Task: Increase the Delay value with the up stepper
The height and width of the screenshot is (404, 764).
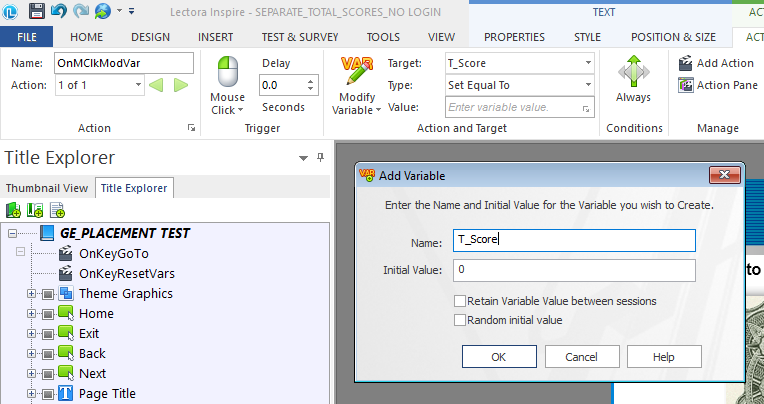Action: coord(311,81)
